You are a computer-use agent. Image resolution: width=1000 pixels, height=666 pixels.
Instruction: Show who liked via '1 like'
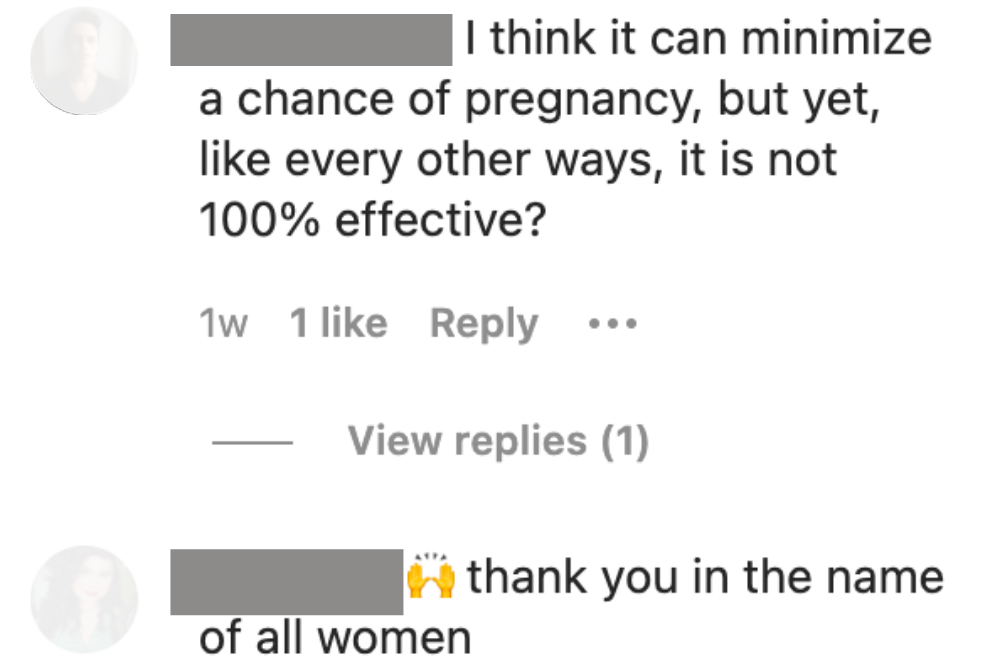pos(339,323)
